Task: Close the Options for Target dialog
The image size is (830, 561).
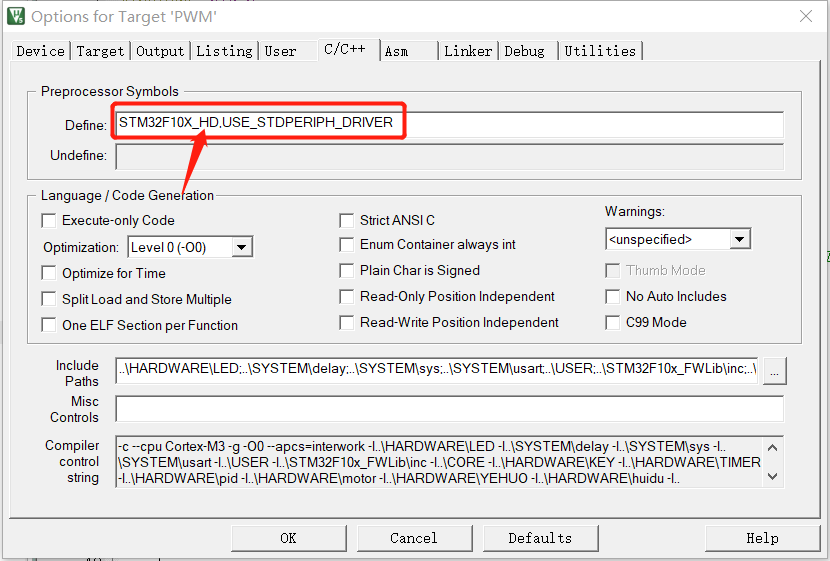Action: pos(806,16)
